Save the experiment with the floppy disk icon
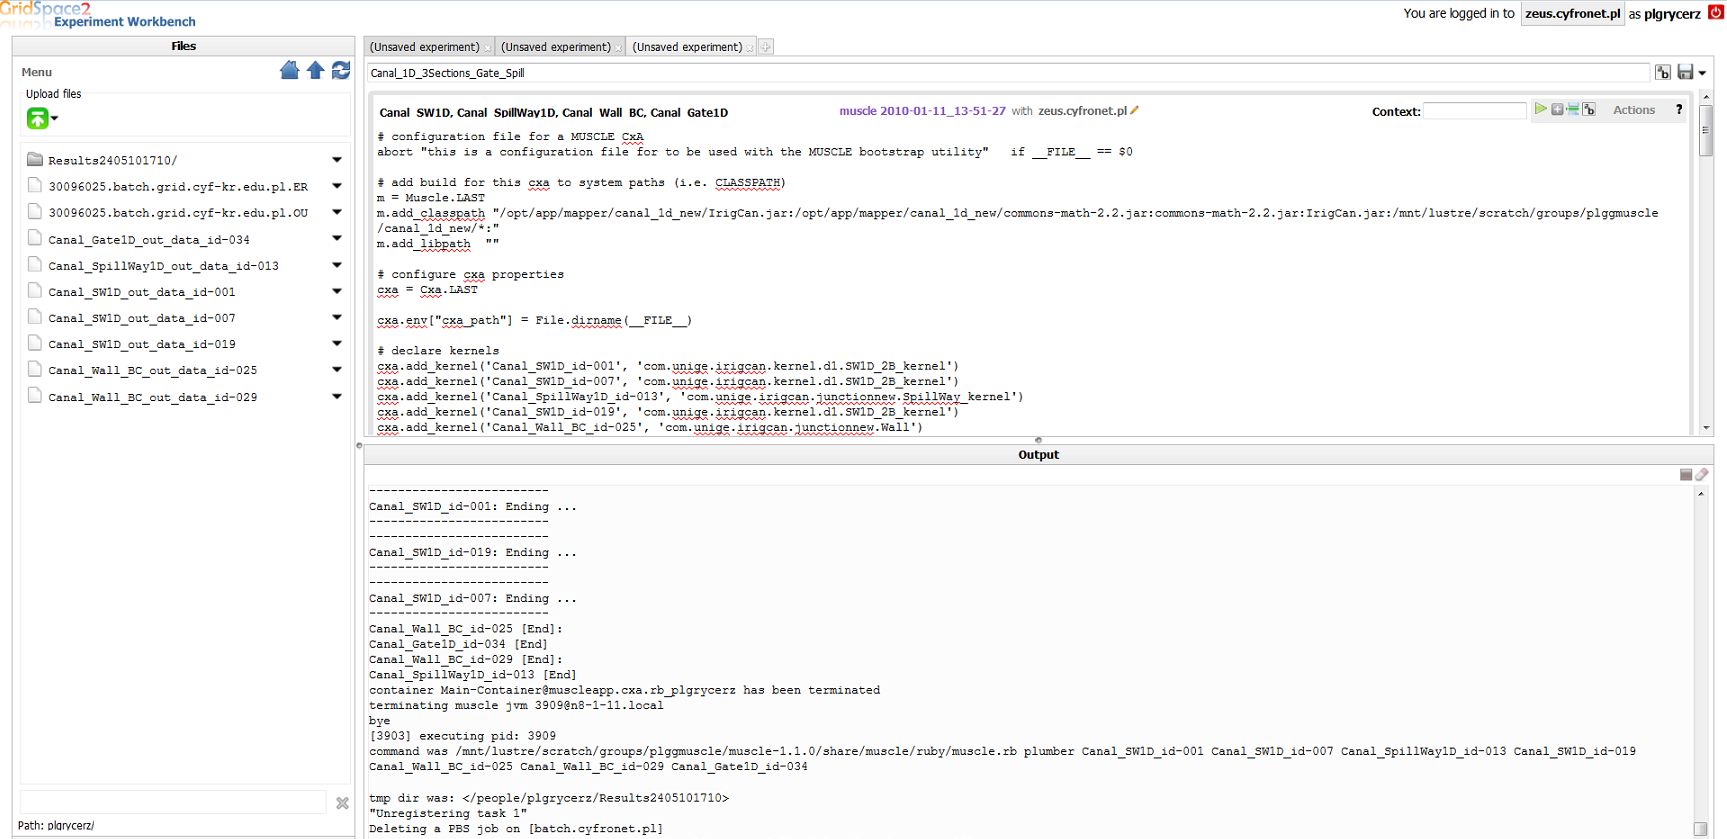Screen dimensions: 1727x839 tap(1685, 72)
